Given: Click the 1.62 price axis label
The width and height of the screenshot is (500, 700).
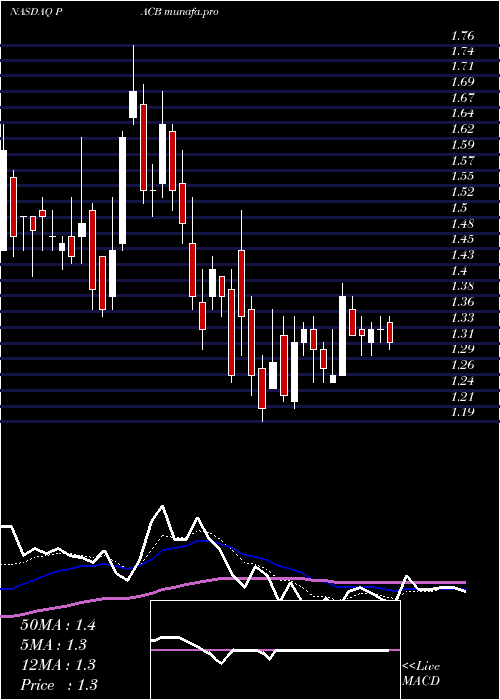Looking at the screenshot, I should click(x=462, y=129).
